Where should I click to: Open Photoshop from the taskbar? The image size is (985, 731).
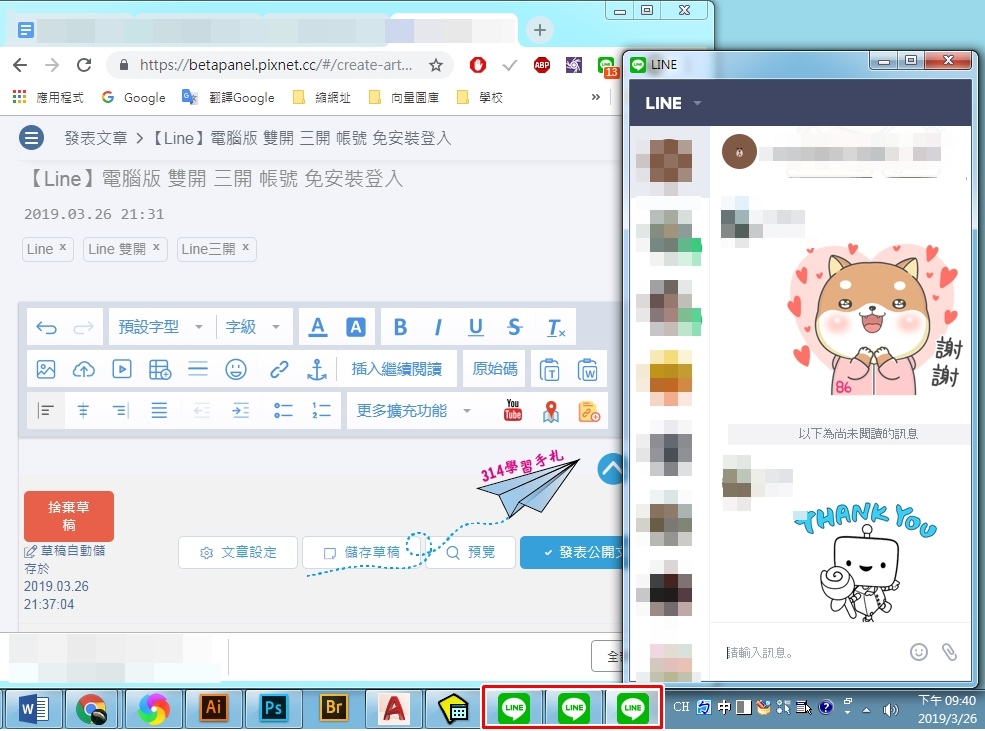(274, 708)
